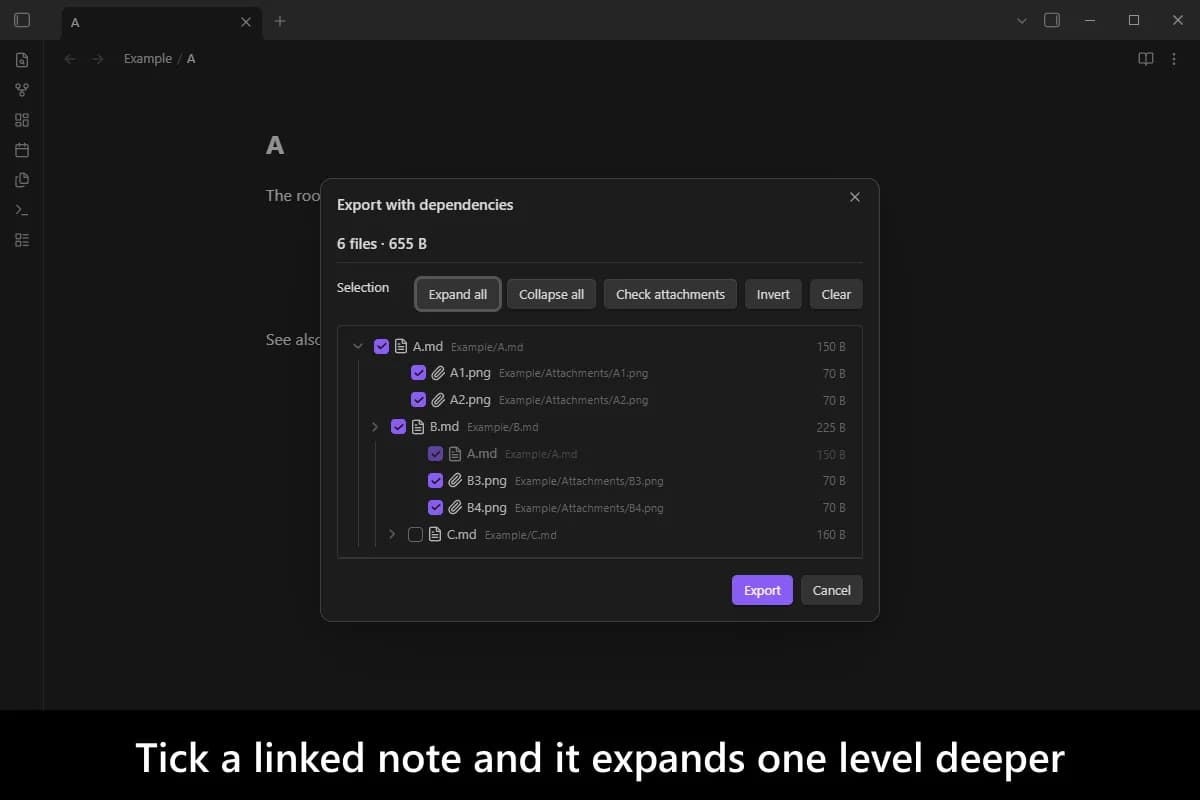Viewport: 1200px width, 800px height.
Task: Click the 225 B size value
Action: click(831, 427)
